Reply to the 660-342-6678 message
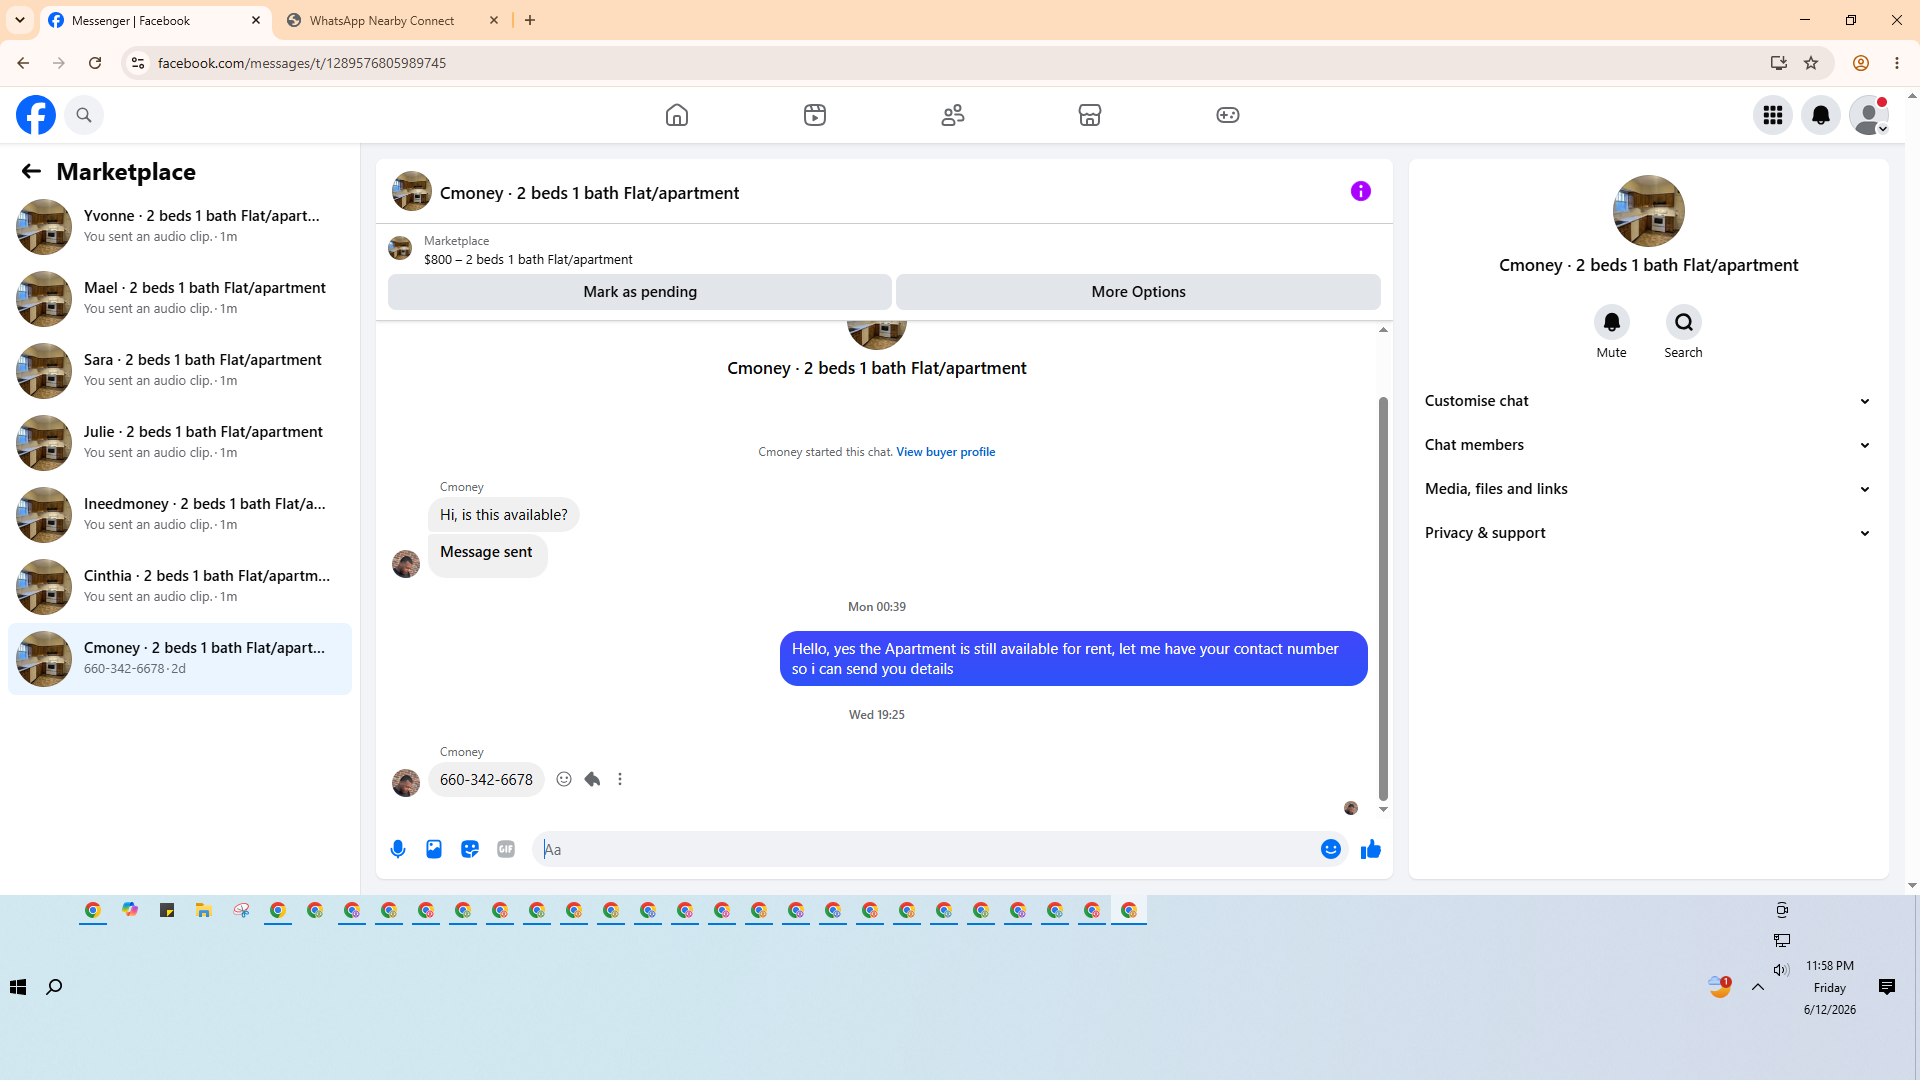The width and height of the screenshot is (1920, 1080). [592, 779]
